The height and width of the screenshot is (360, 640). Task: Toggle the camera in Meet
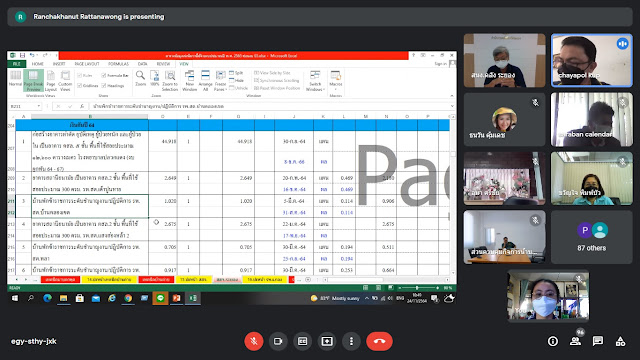(x=278, y=341)
